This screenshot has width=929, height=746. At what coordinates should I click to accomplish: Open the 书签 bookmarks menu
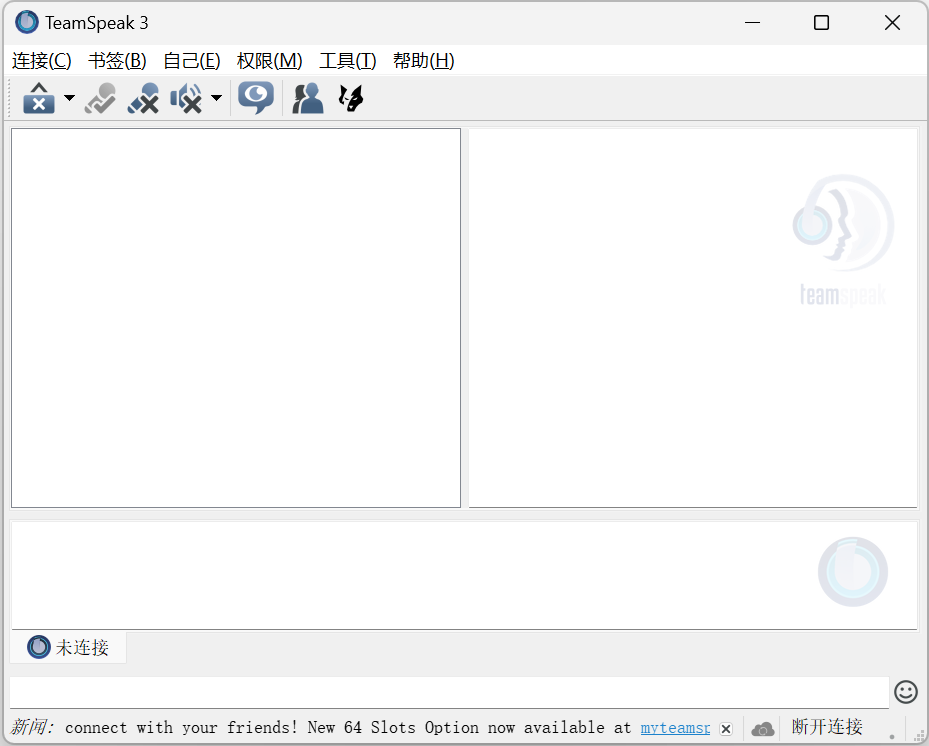pos(116,61)
